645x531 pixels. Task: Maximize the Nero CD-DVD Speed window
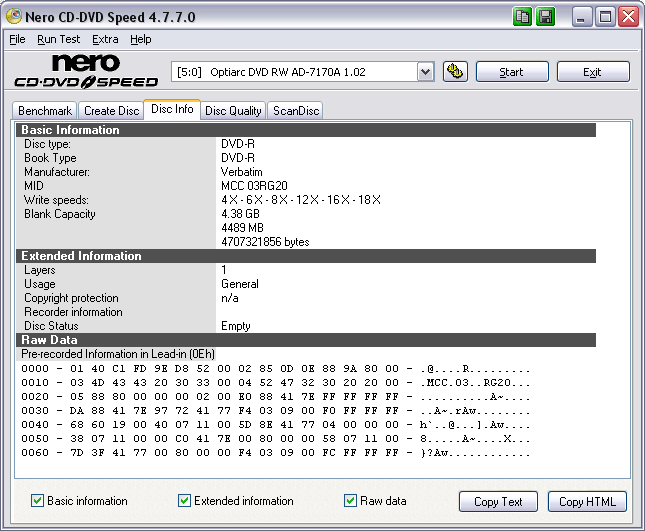tap(605, 17)
